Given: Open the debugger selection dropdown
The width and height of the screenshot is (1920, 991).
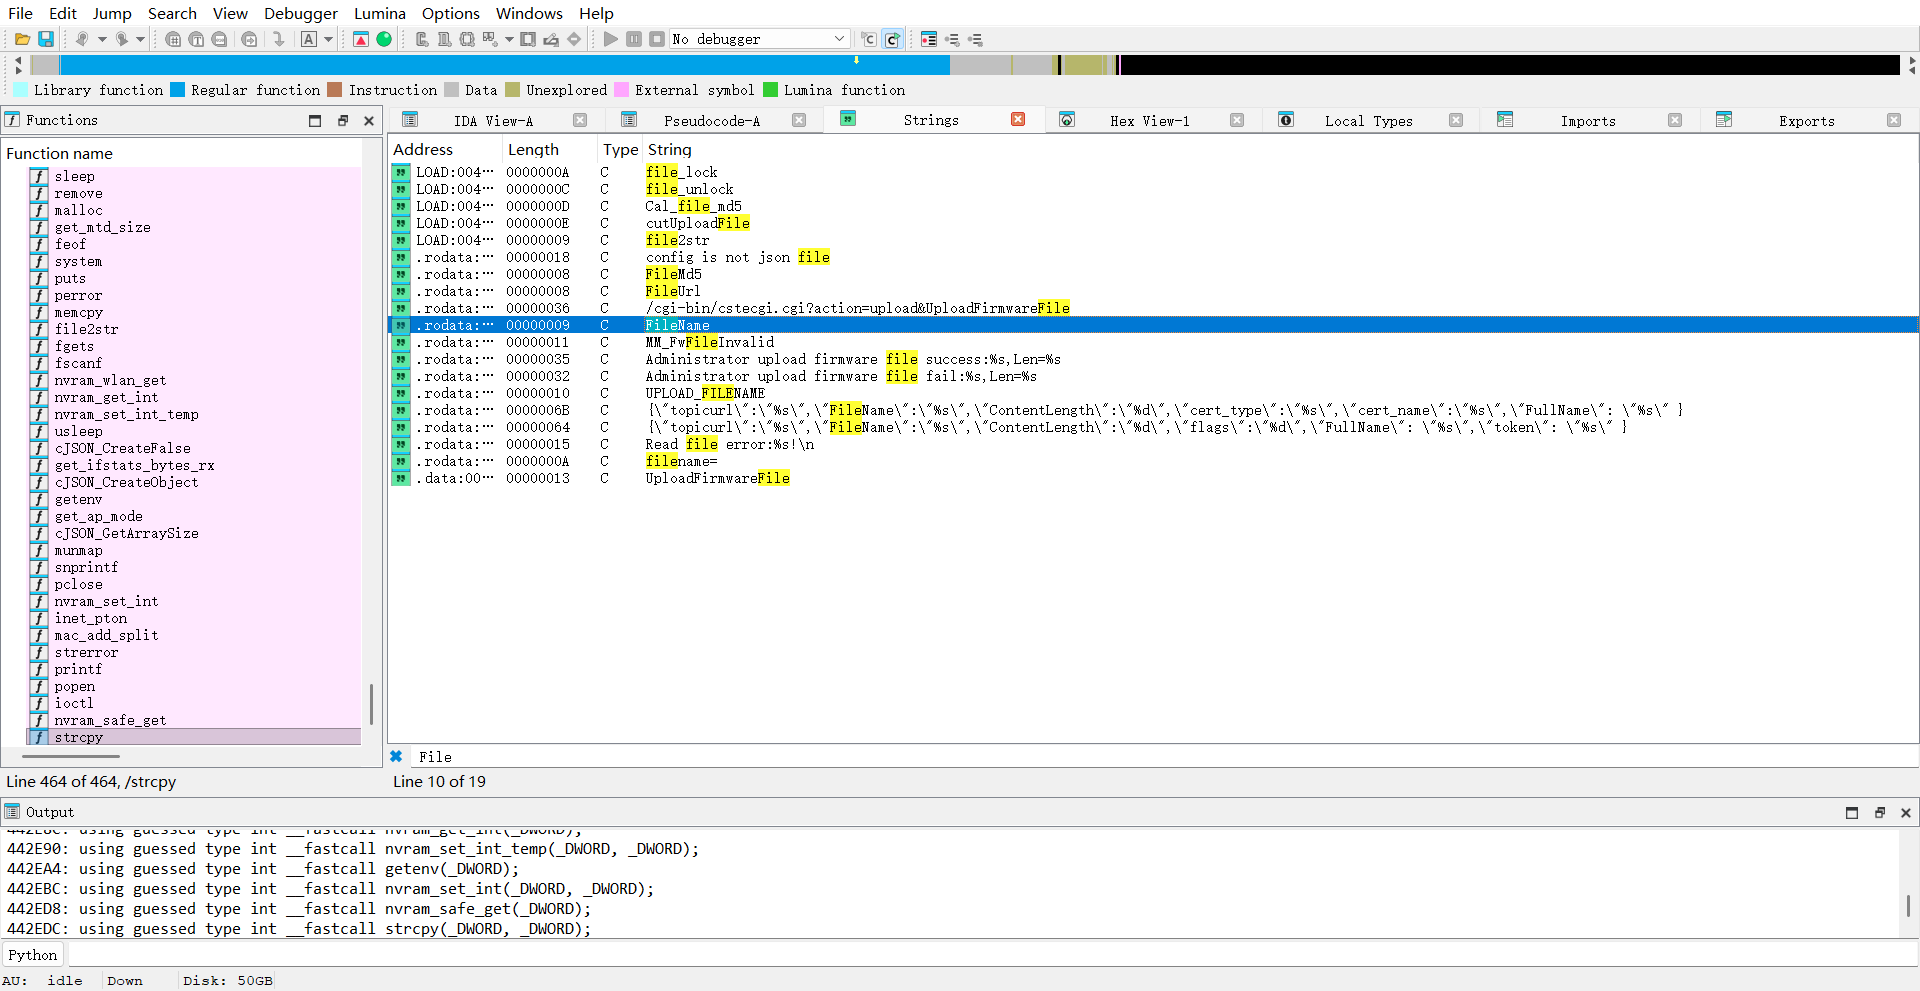Looking at the screenshot, I should point(839,39).
